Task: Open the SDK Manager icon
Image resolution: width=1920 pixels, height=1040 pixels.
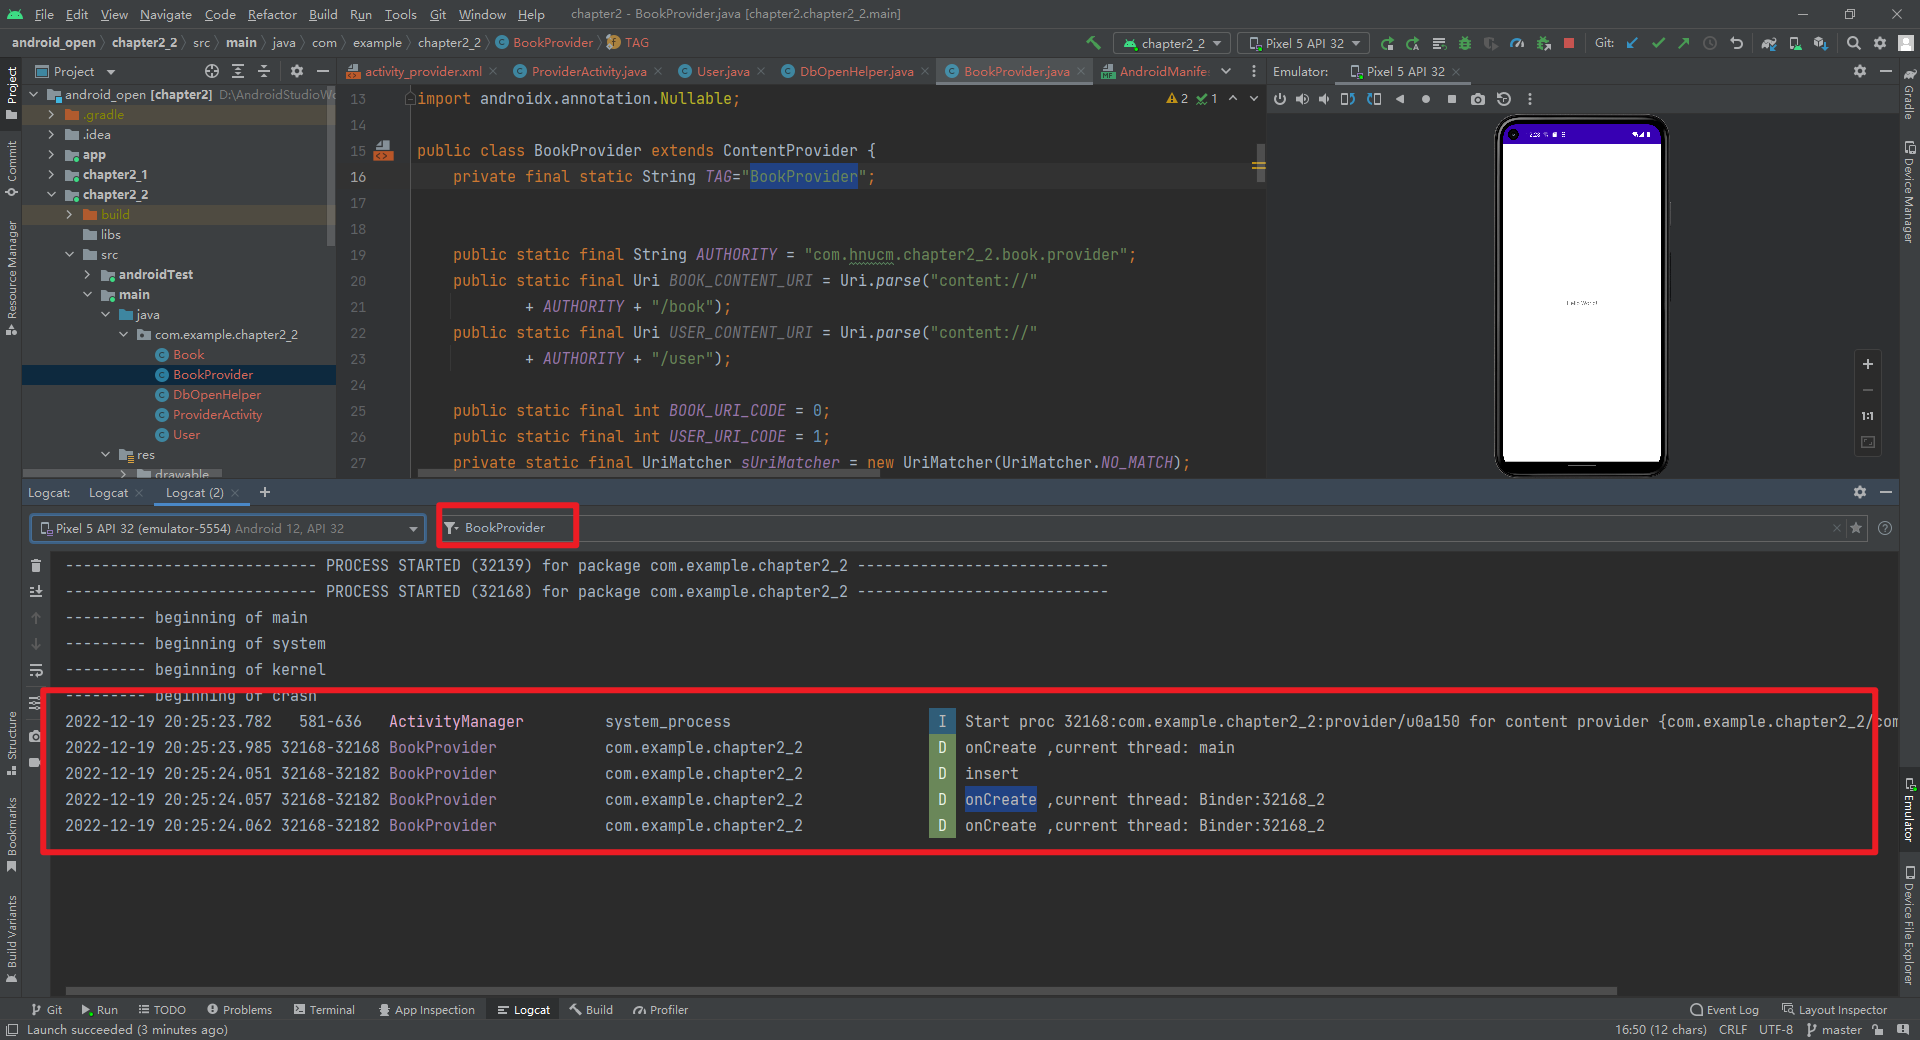Action: (1821, 43)
